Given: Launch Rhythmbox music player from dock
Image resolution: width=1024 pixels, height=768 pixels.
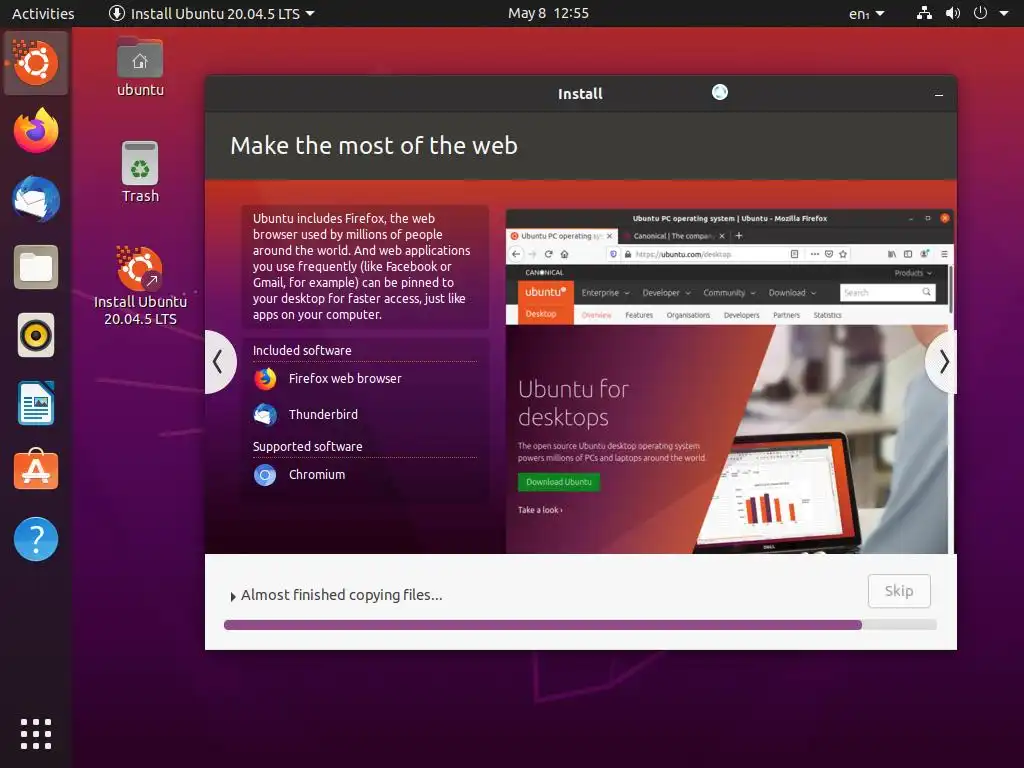Looking at the screenshot, I should coord(36,336).
